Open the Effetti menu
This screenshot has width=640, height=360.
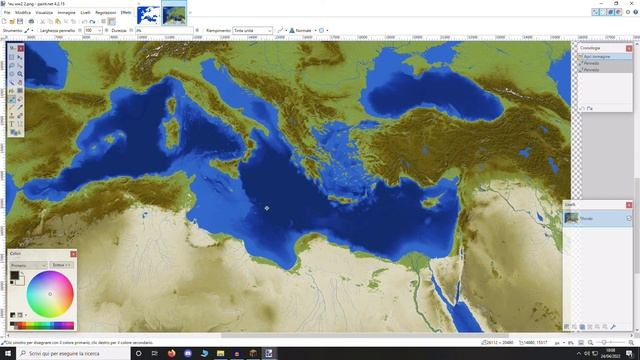click(x=126, y=13)
